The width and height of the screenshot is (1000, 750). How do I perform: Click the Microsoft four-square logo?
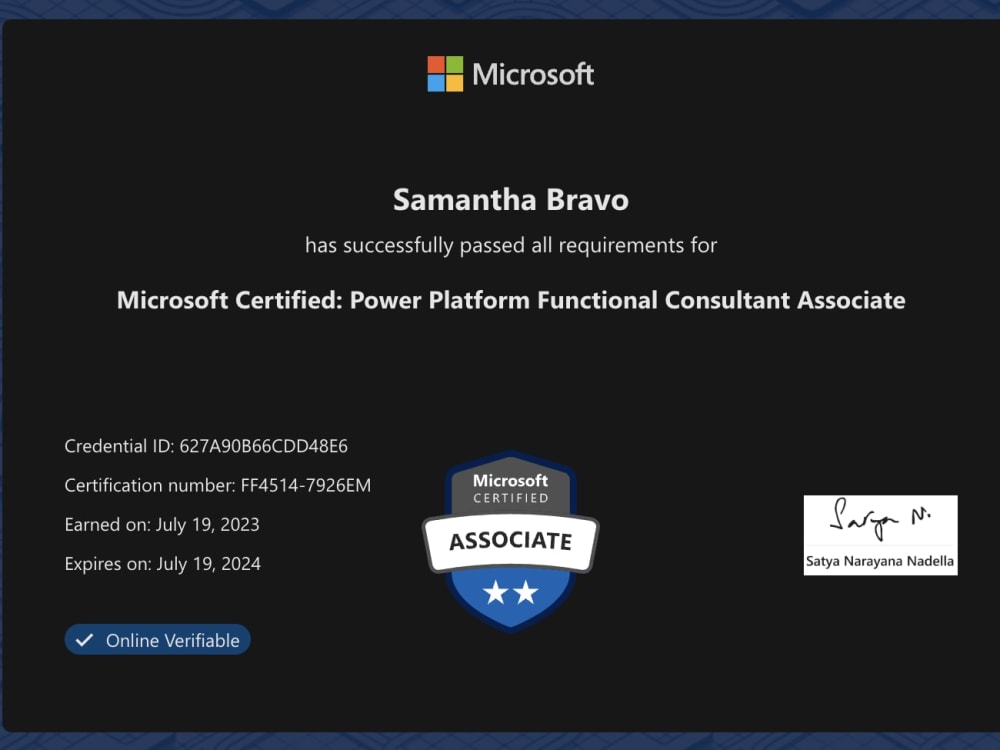(x=445, y=74)
